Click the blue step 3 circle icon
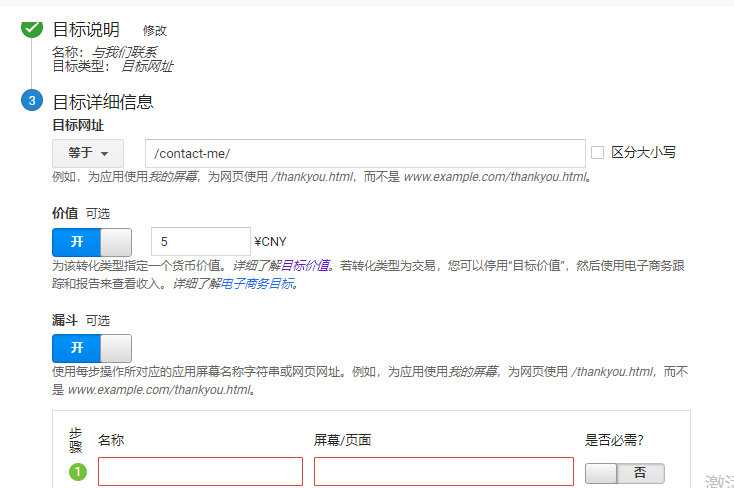 (32, 100)
